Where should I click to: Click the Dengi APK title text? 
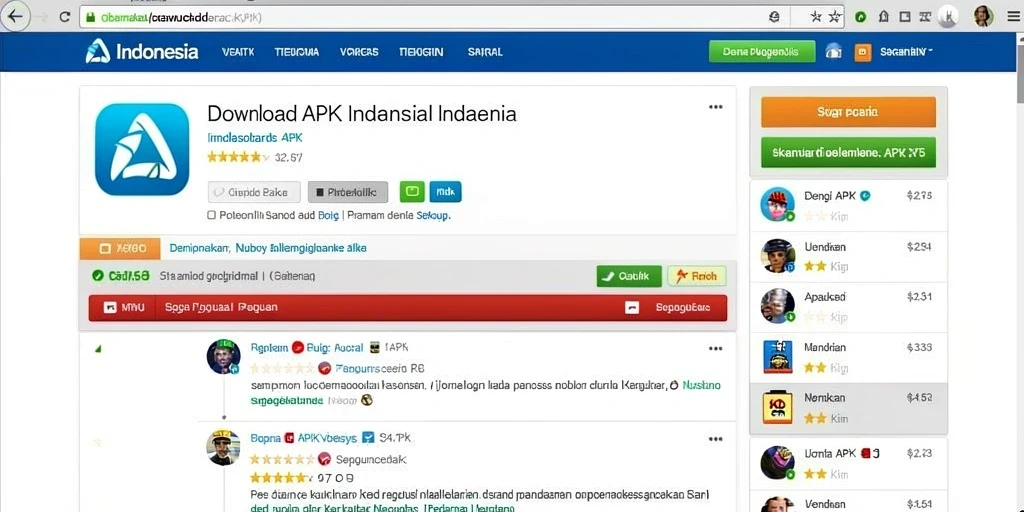click(x=829, y=195)
